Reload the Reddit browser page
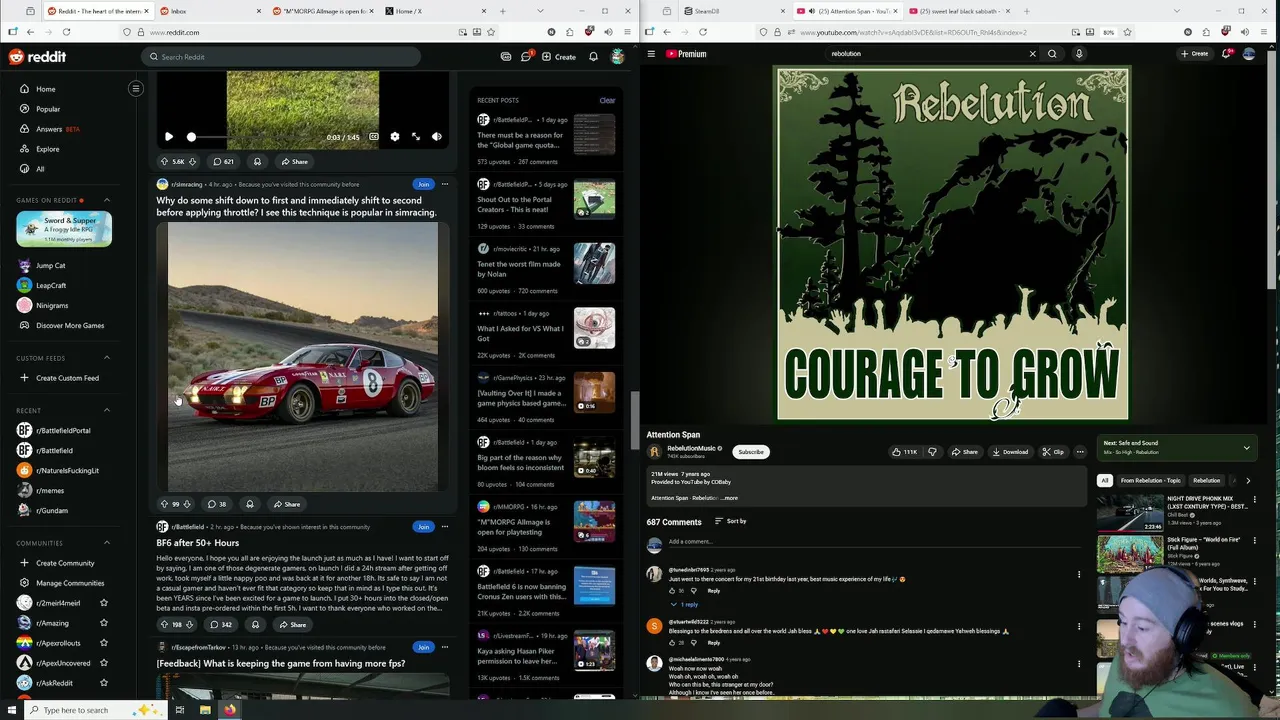 [x=66, y=32]
